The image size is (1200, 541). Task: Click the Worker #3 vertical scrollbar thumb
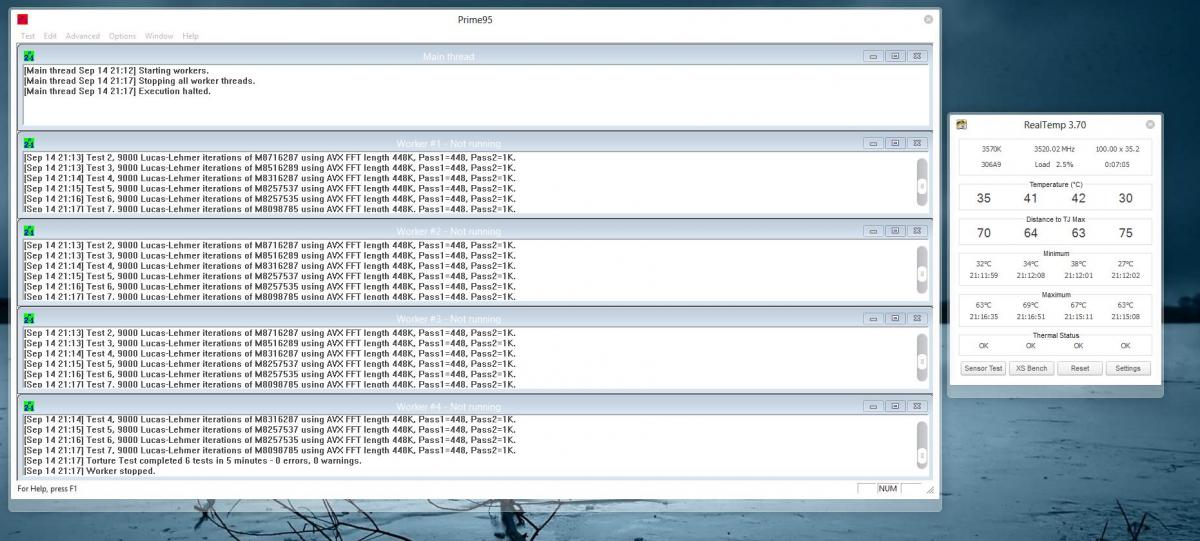[922, 361]
